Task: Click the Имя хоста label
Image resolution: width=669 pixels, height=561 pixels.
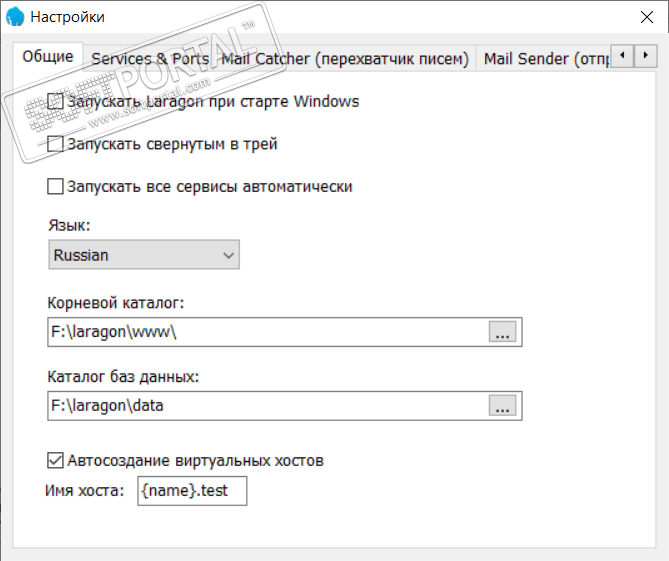Action: click(84, 491)
